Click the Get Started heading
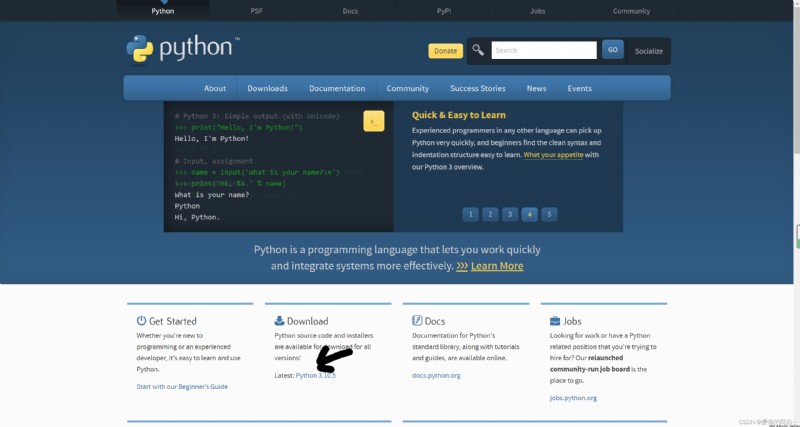 pos(172,321)
